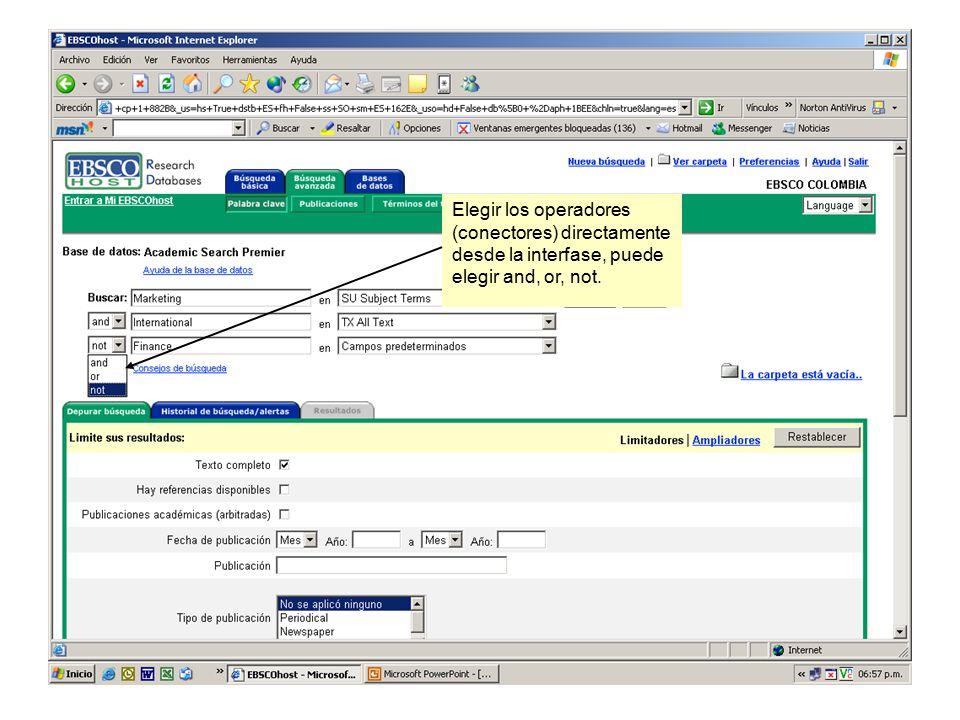Image resolution: width=960 pixels, height=720 pixels.
Task: Open the Mail envelope icon
Action: [x=333, y=84]
